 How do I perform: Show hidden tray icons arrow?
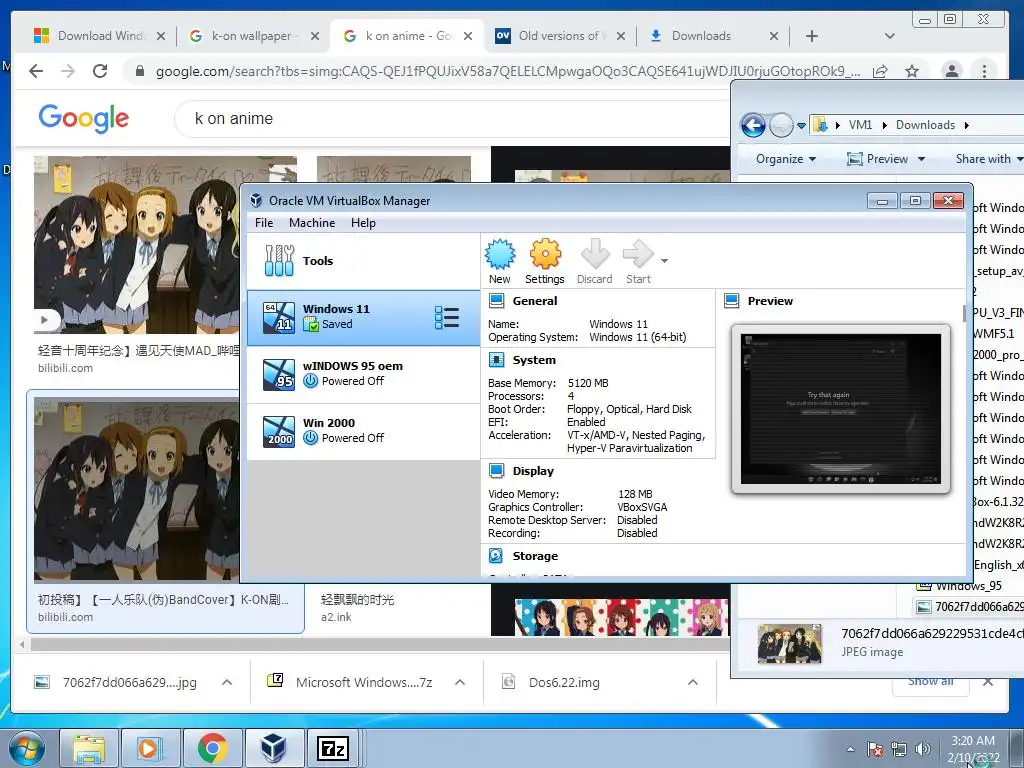pos(850,749)
